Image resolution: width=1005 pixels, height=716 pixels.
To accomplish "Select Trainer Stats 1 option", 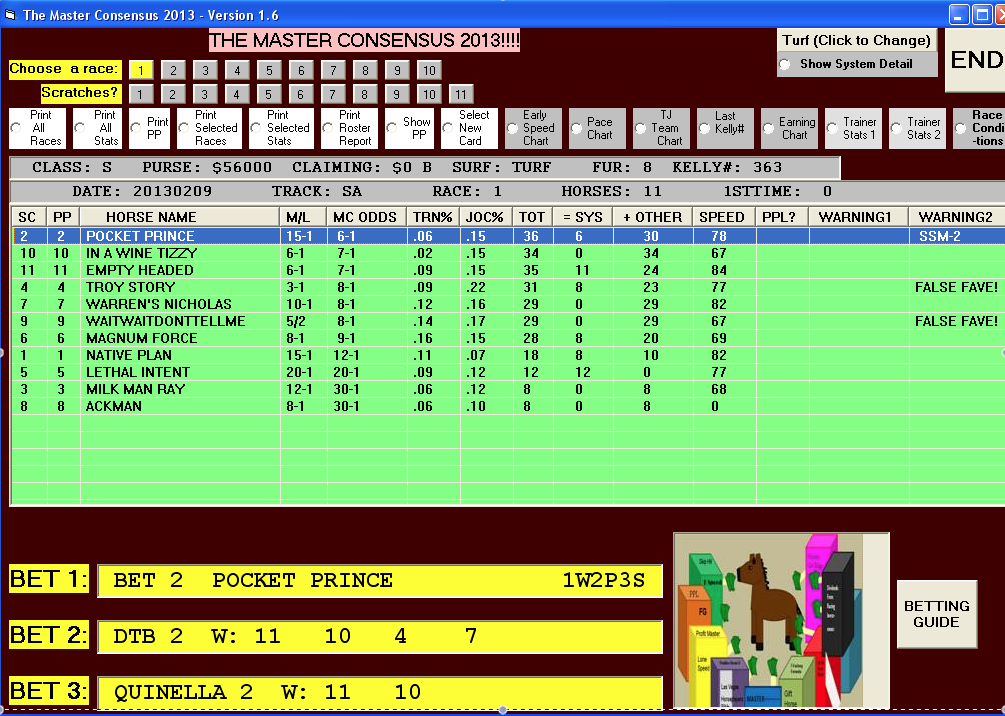I will point(833,128).
